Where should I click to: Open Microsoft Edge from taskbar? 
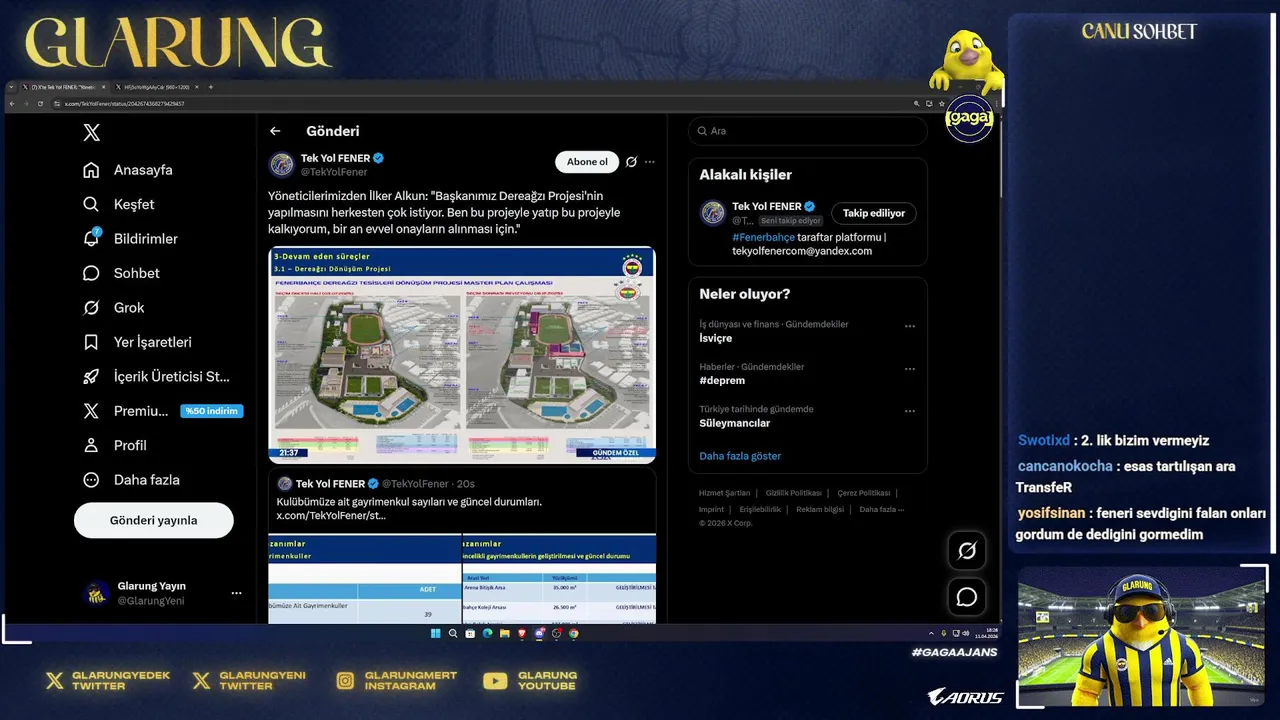click(488, 633)
